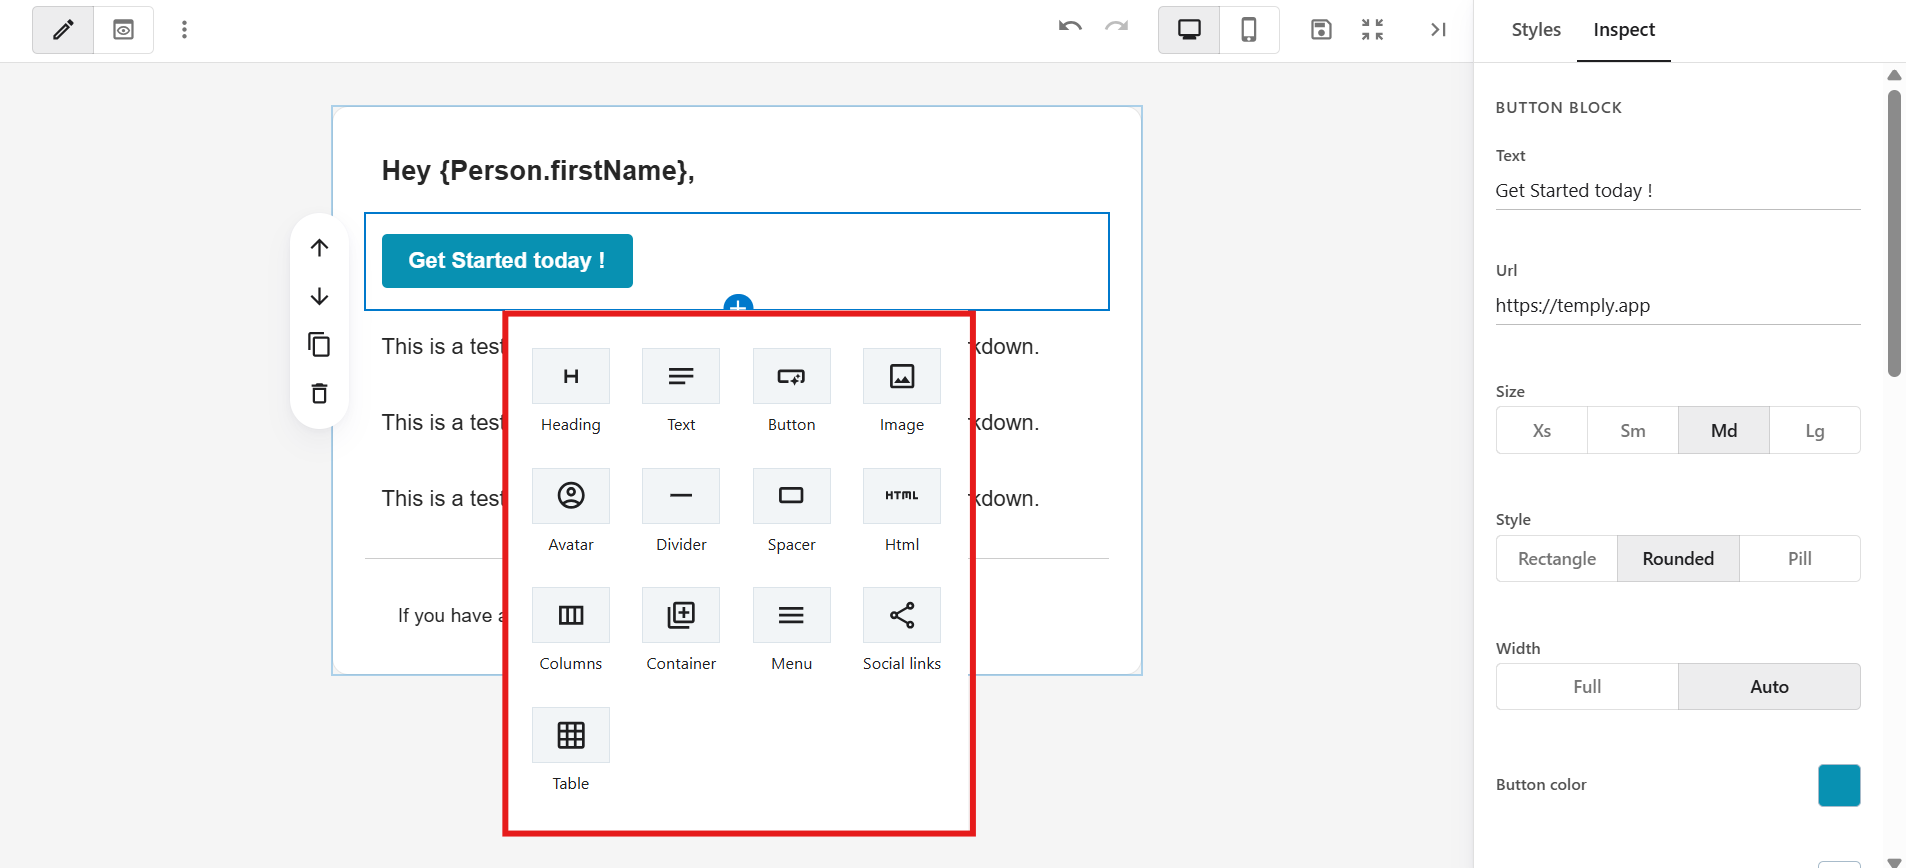The width and height of the screenshot is (1906, 868).
Task: Select the 'Hey {Person.firstName},' heading
Action: 538,171
